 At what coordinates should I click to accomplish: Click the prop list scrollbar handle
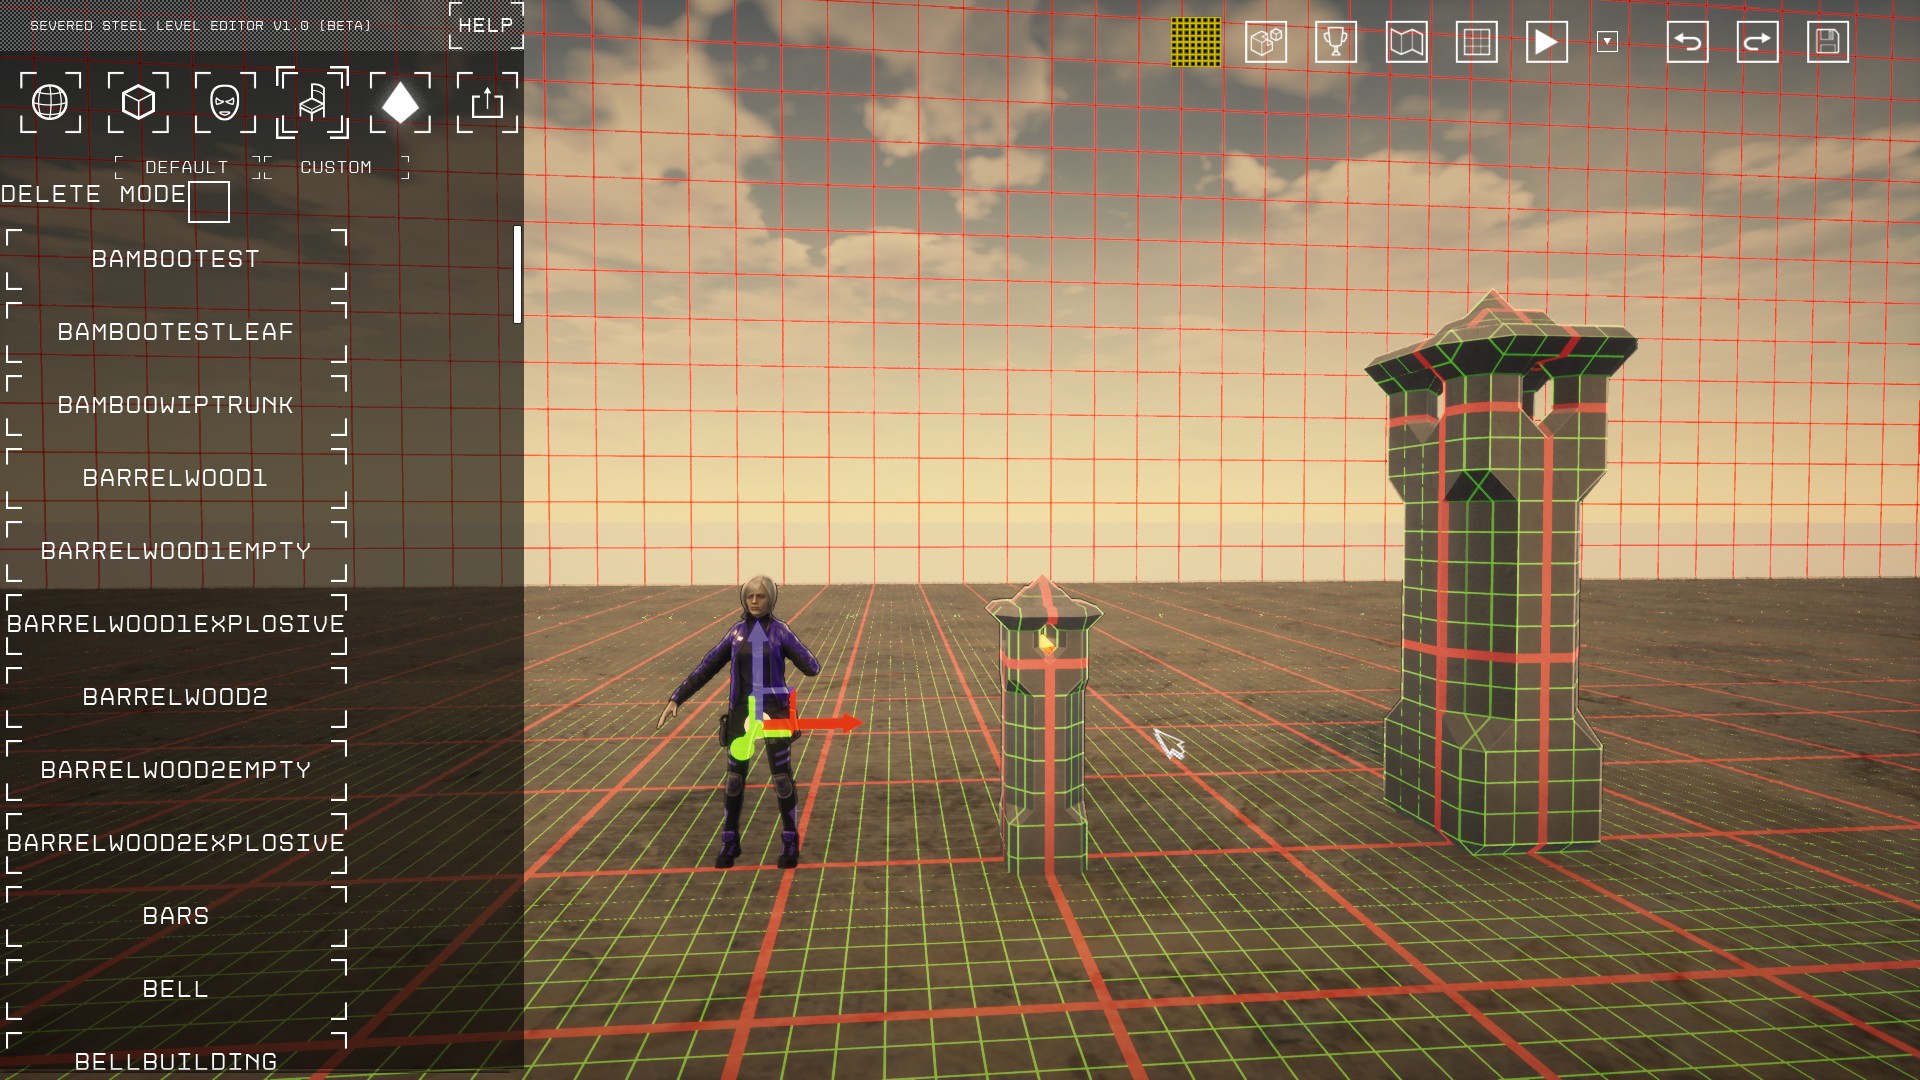click(517, 274)
